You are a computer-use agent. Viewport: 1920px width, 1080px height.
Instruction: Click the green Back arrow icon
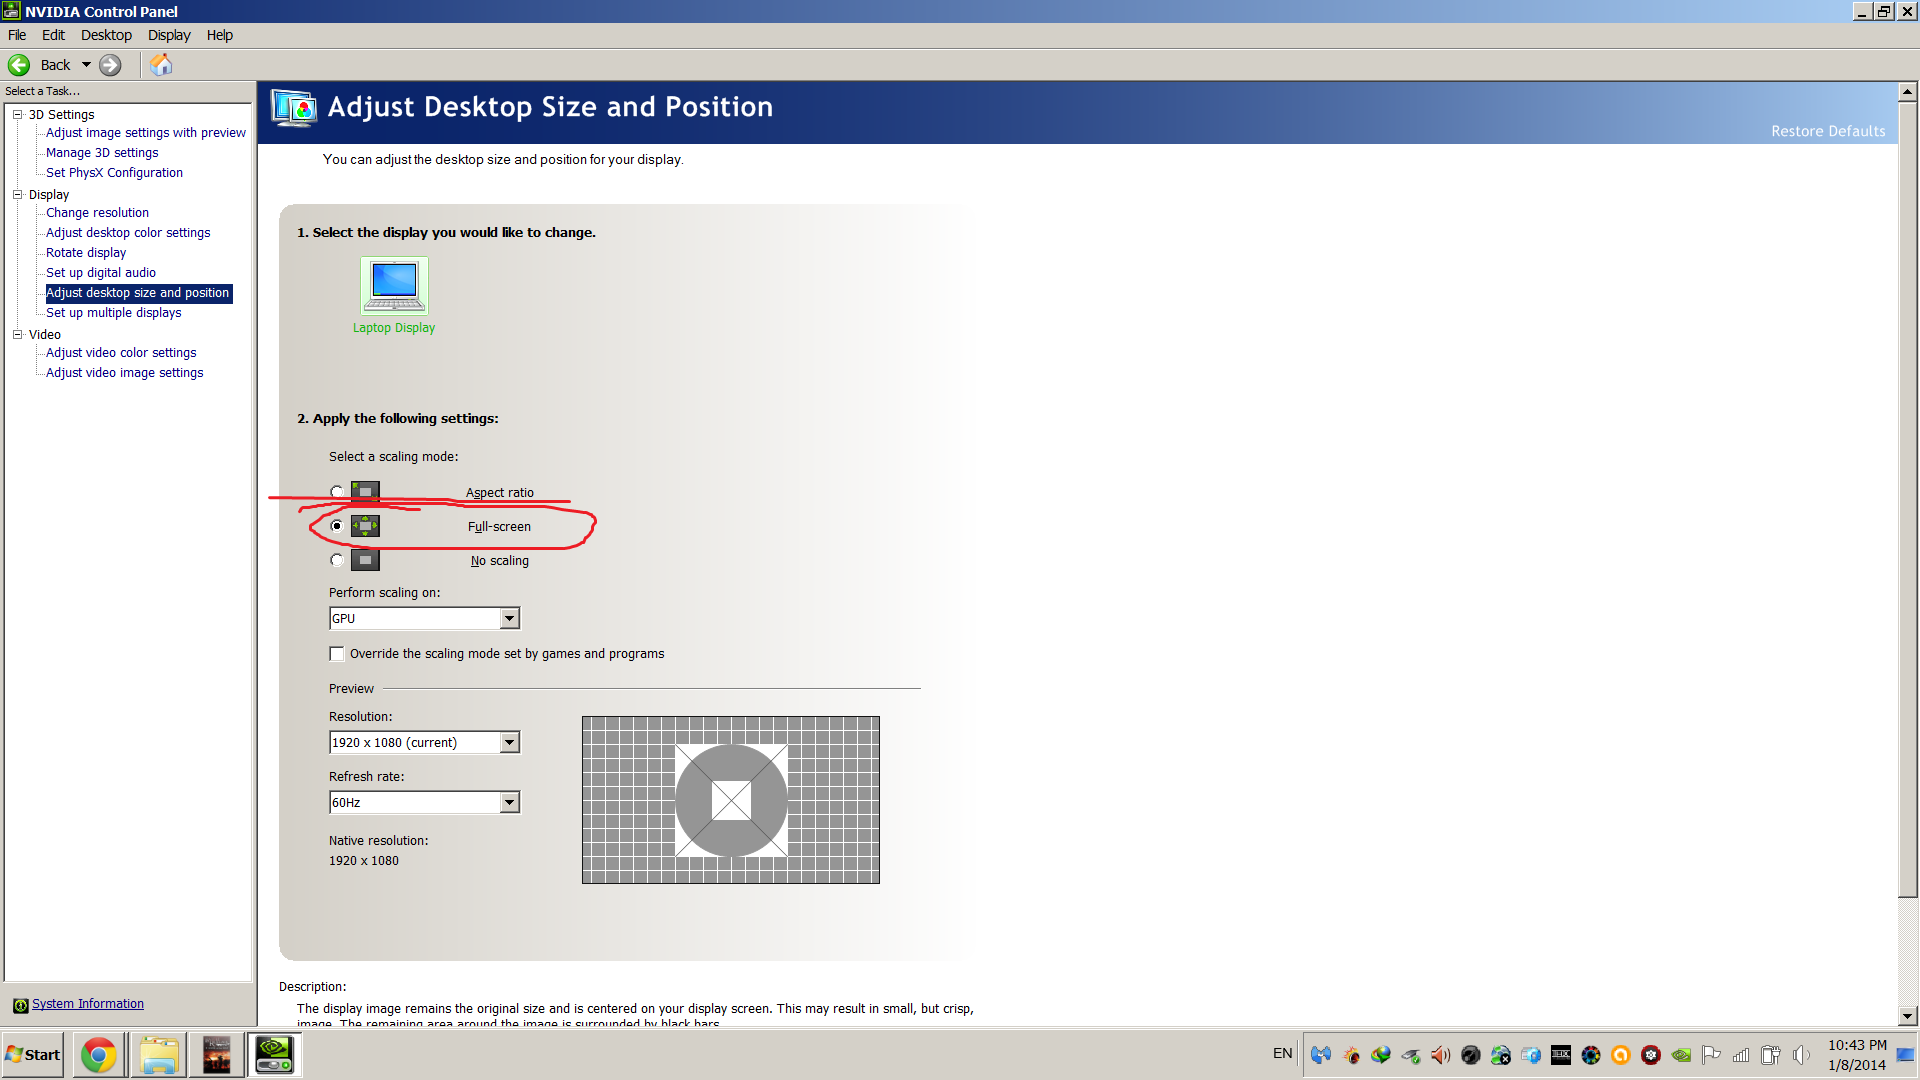tap(19, 65)
